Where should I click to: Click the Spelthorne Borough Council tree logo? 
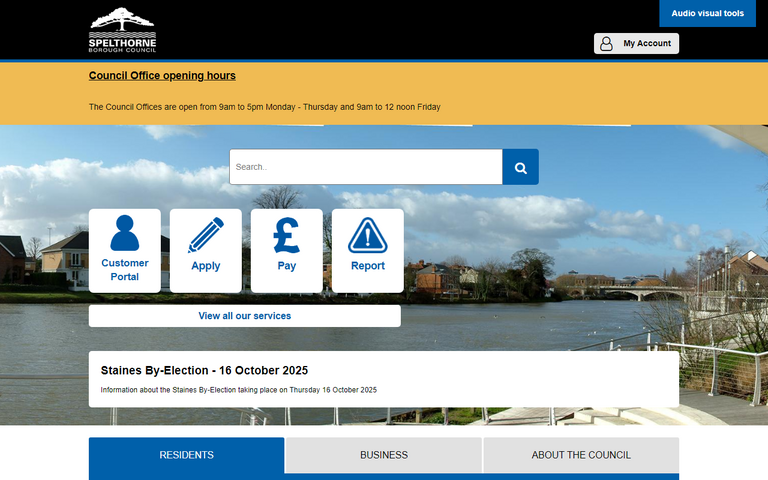[122, 30]
